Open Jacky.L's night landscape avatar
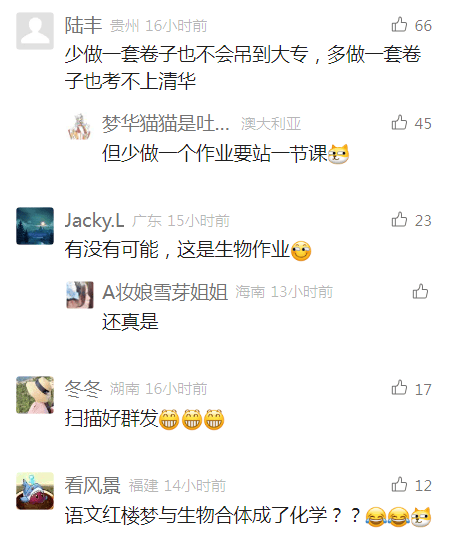The image size is (462, 560). pyautogui.click(x=35, y=226)
